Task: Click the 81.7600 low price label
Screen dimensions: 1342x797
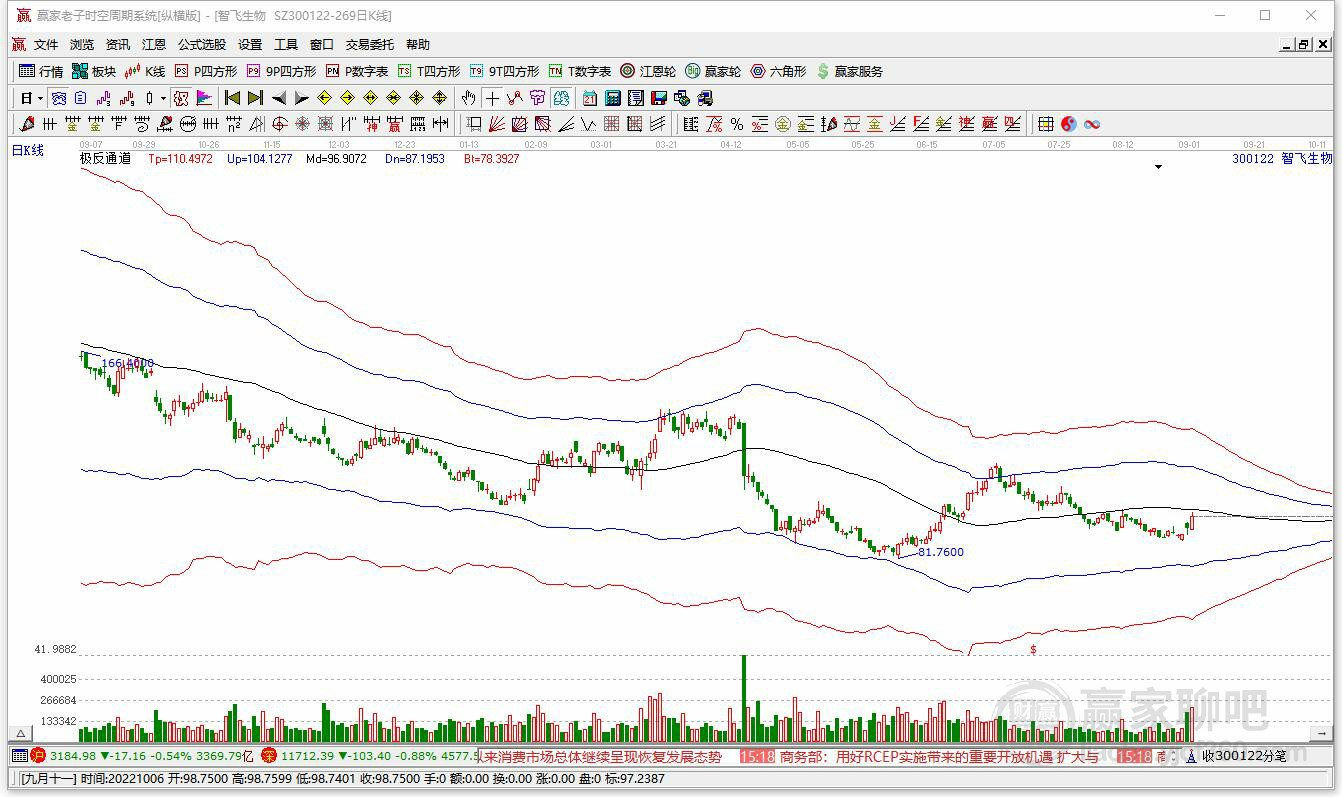Action: coord(941,552)
